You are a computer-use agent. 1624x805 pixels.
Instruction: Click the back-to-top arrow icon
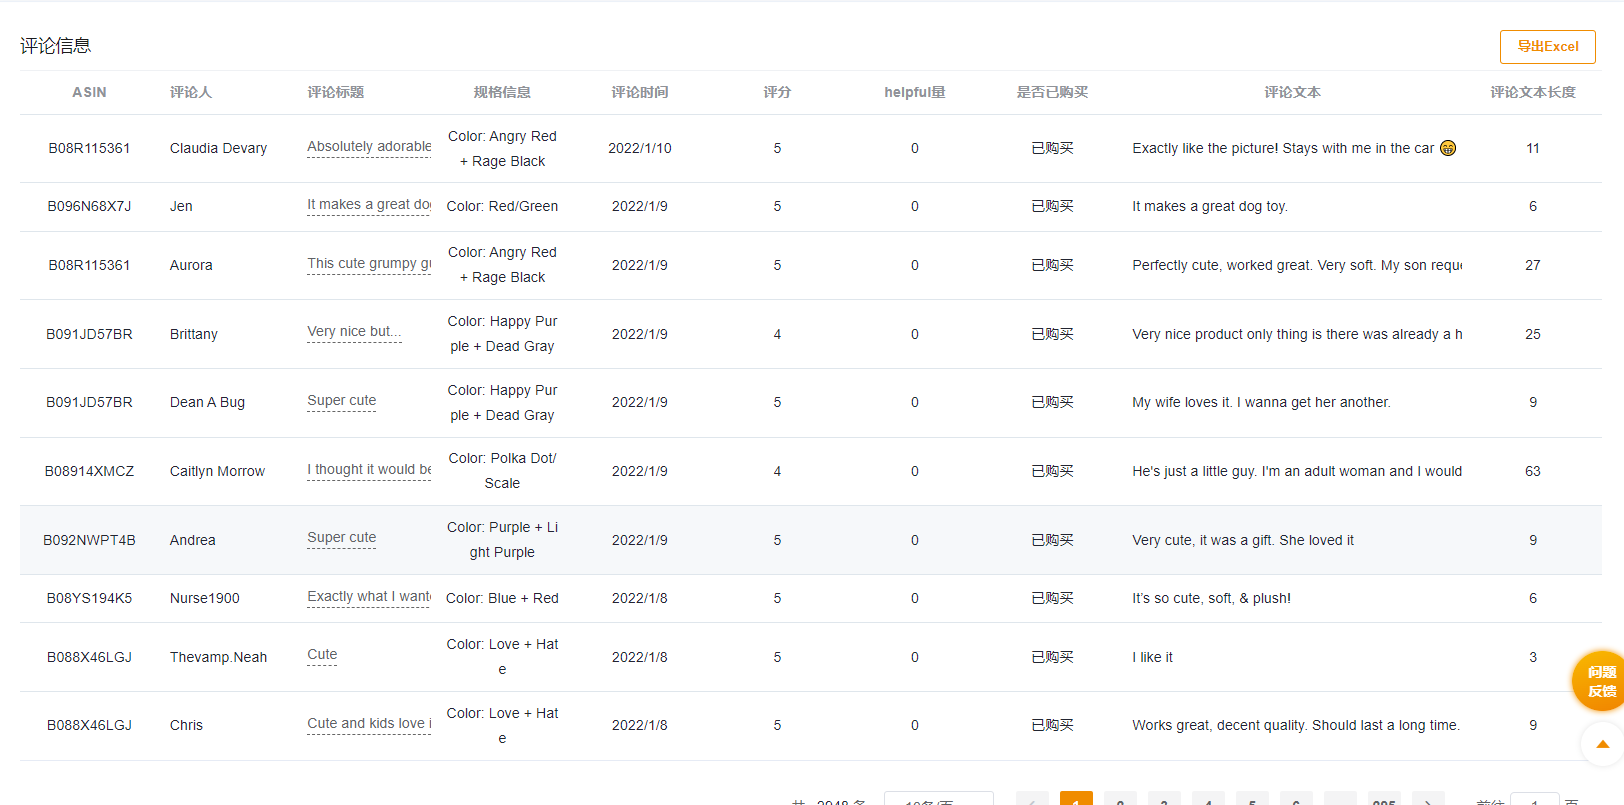point(1602,744)
